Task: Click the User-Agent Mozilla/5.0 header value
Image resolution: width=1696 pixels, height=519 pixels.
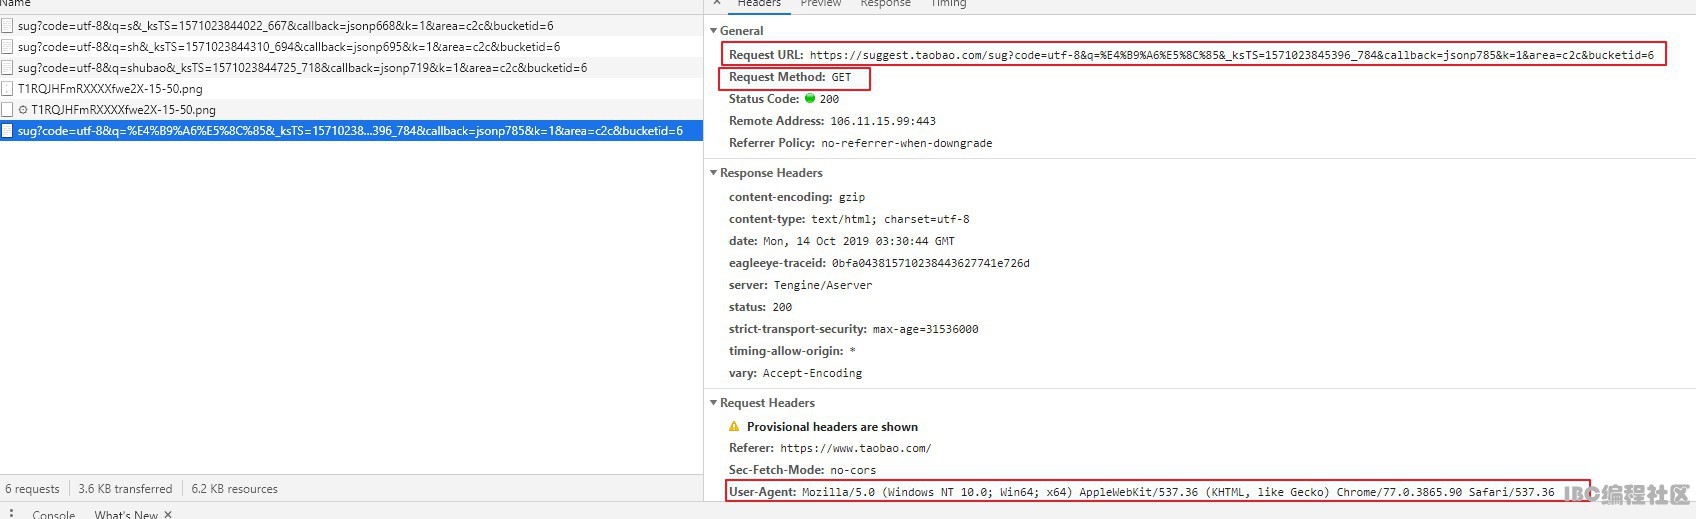Action: 1178,492
